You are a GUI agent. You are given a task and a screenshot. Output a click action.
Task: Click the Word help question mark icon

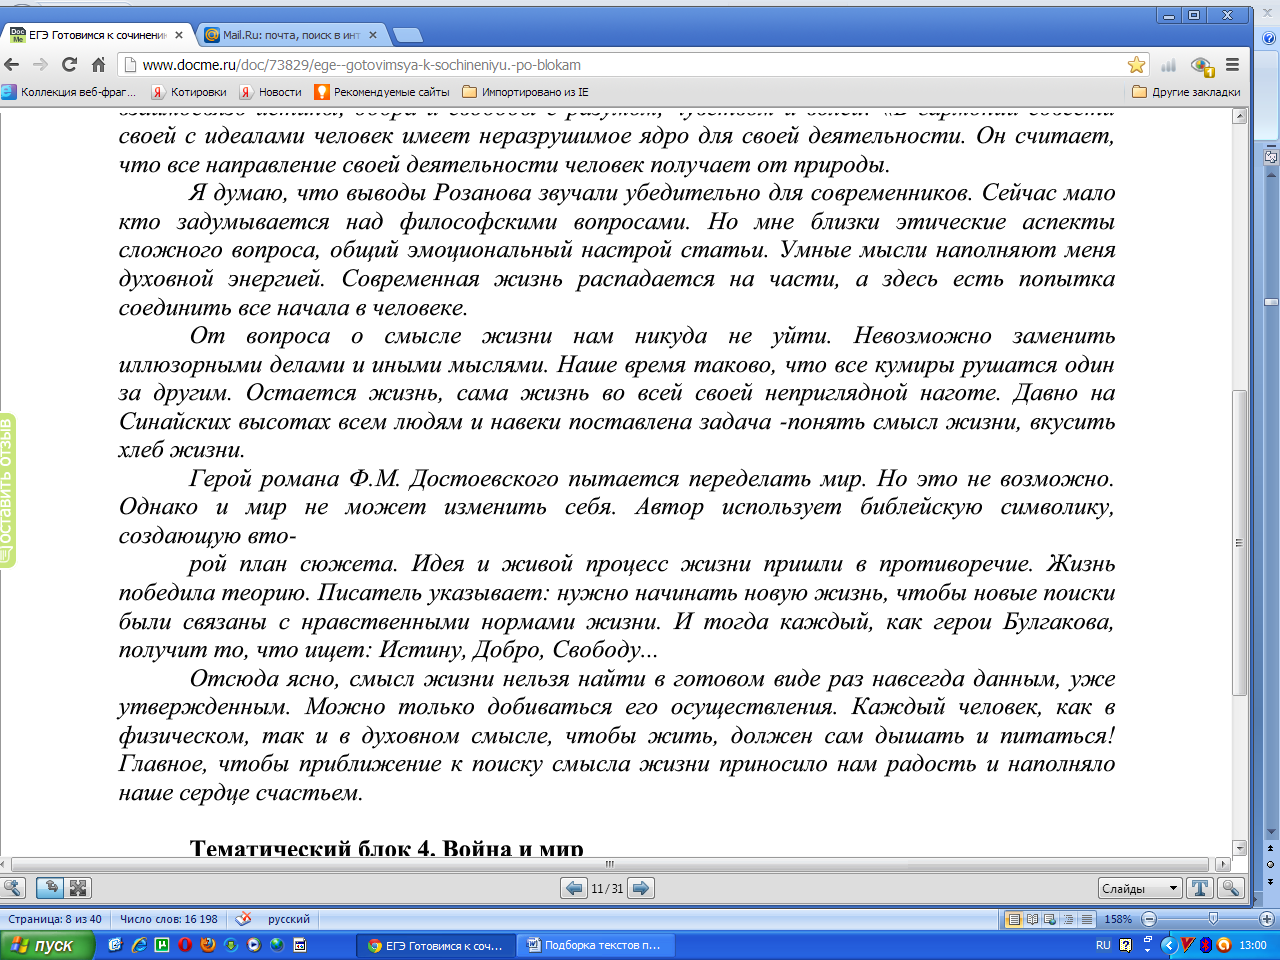pos(1269,39)
